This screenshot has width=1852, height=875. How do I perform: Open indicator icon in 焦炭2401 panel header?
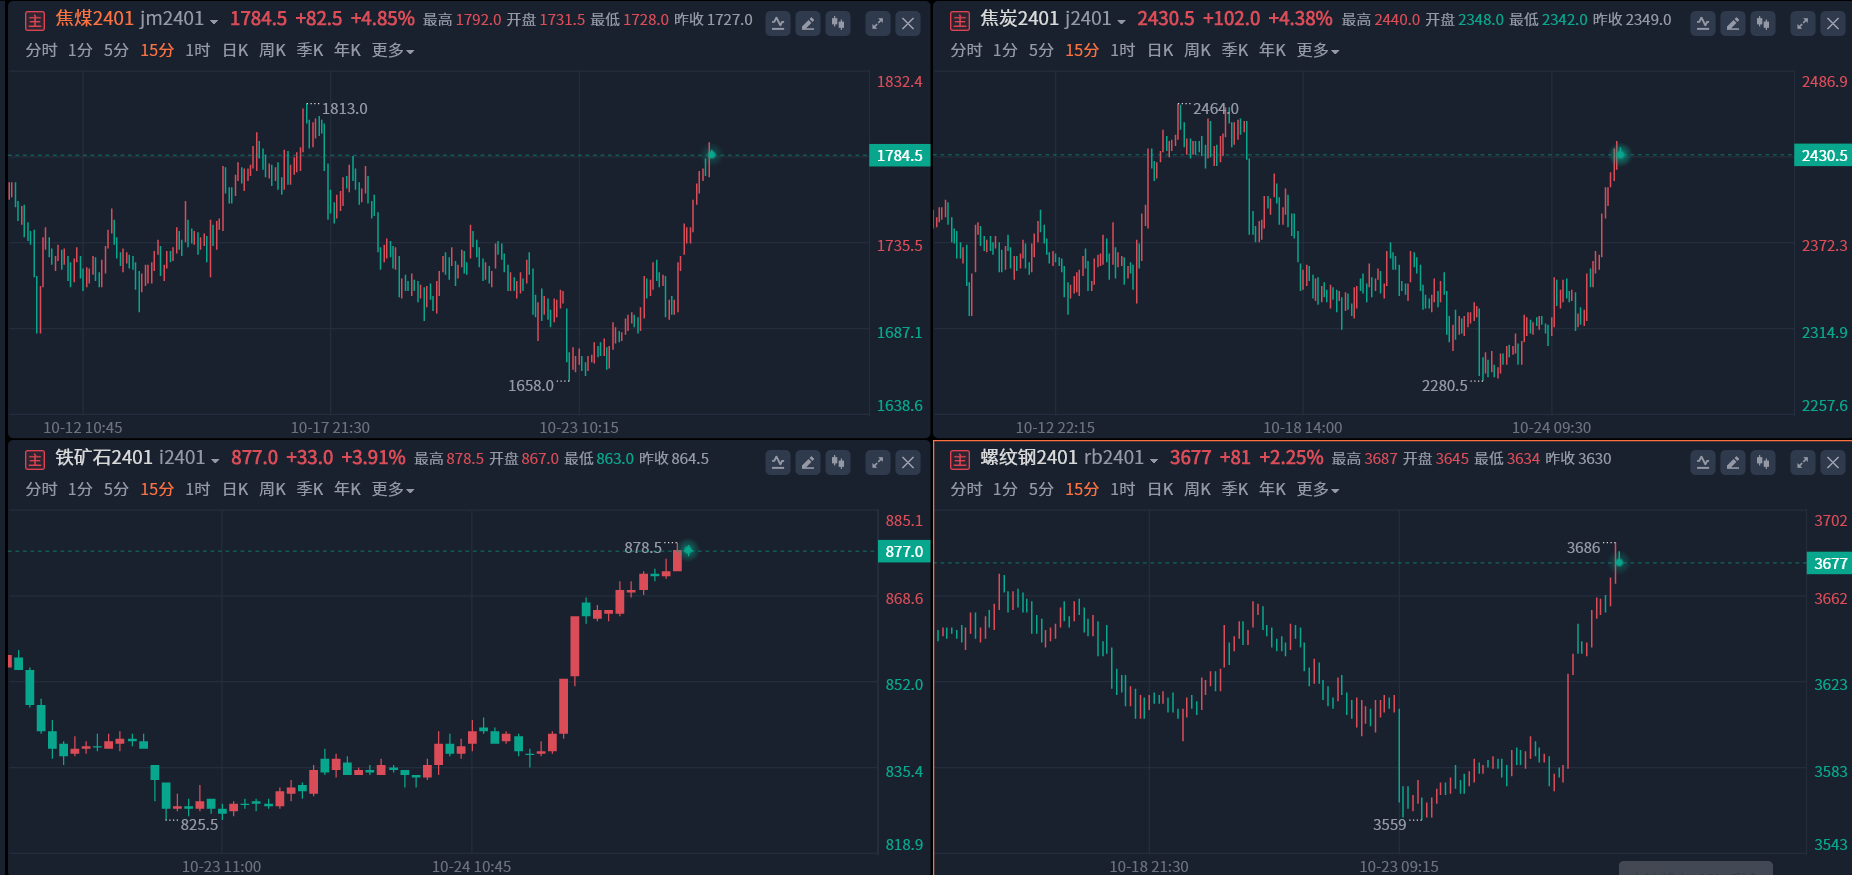tap(1703, 23)
